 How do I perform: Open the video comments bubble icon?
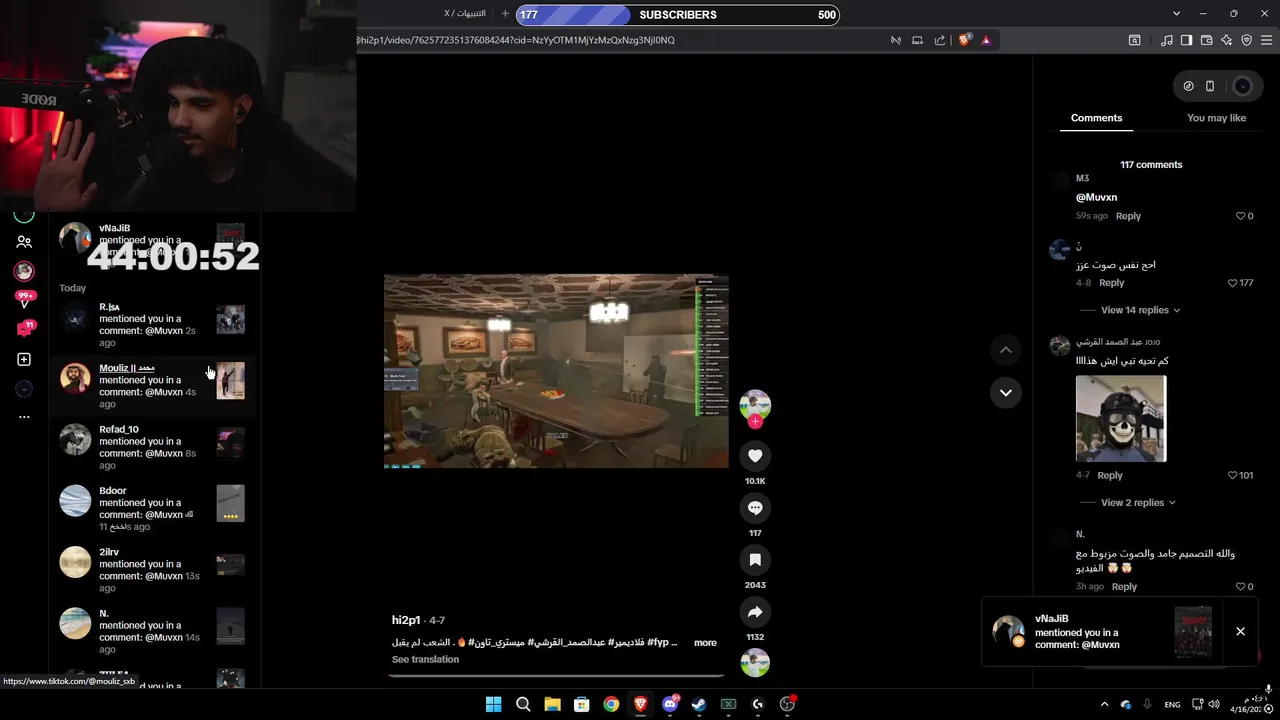pos(755,508)
